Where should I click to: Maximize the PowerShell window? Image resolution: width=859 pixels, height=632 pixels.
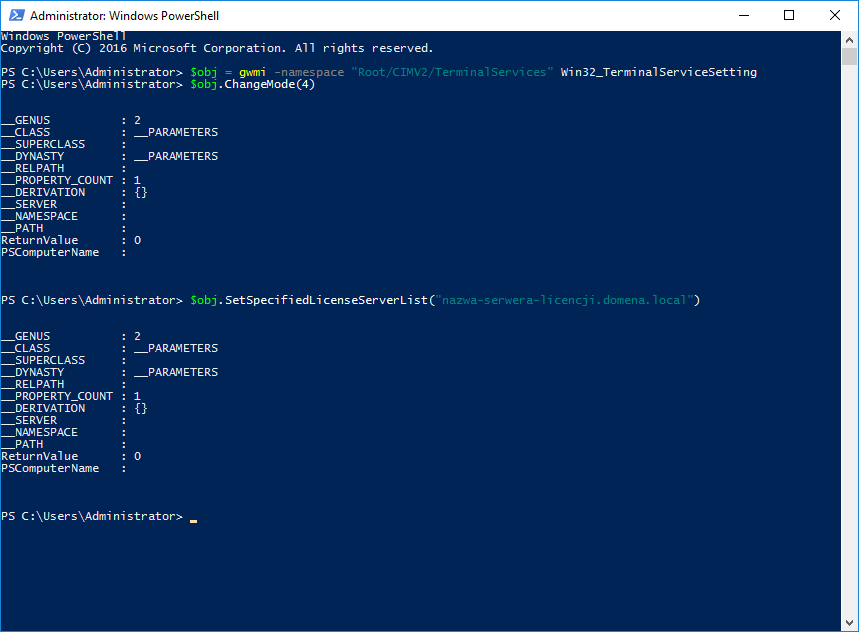click(x=789, y=15)
